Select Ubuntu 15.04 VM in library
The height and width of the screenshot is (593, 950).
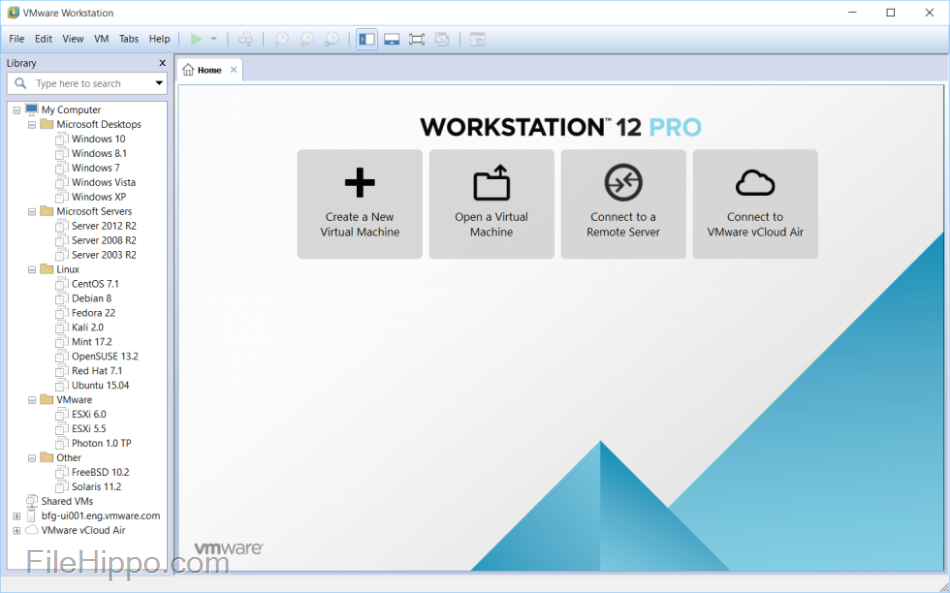(100, 385)
